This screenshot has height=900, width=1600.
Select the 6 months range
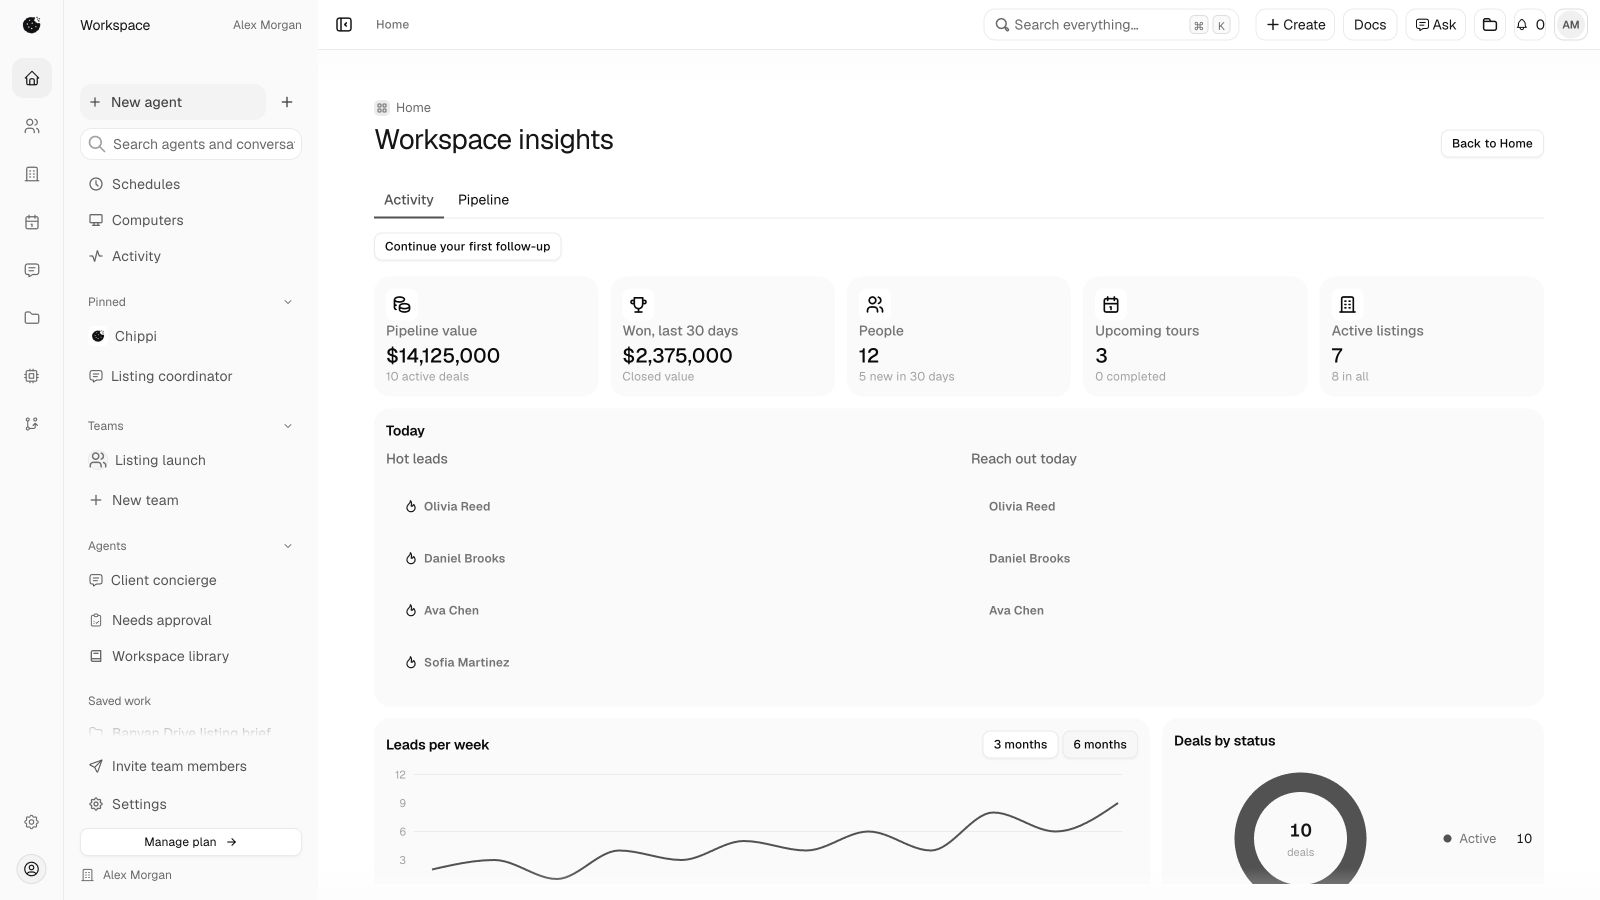[x=1100, y=744]
